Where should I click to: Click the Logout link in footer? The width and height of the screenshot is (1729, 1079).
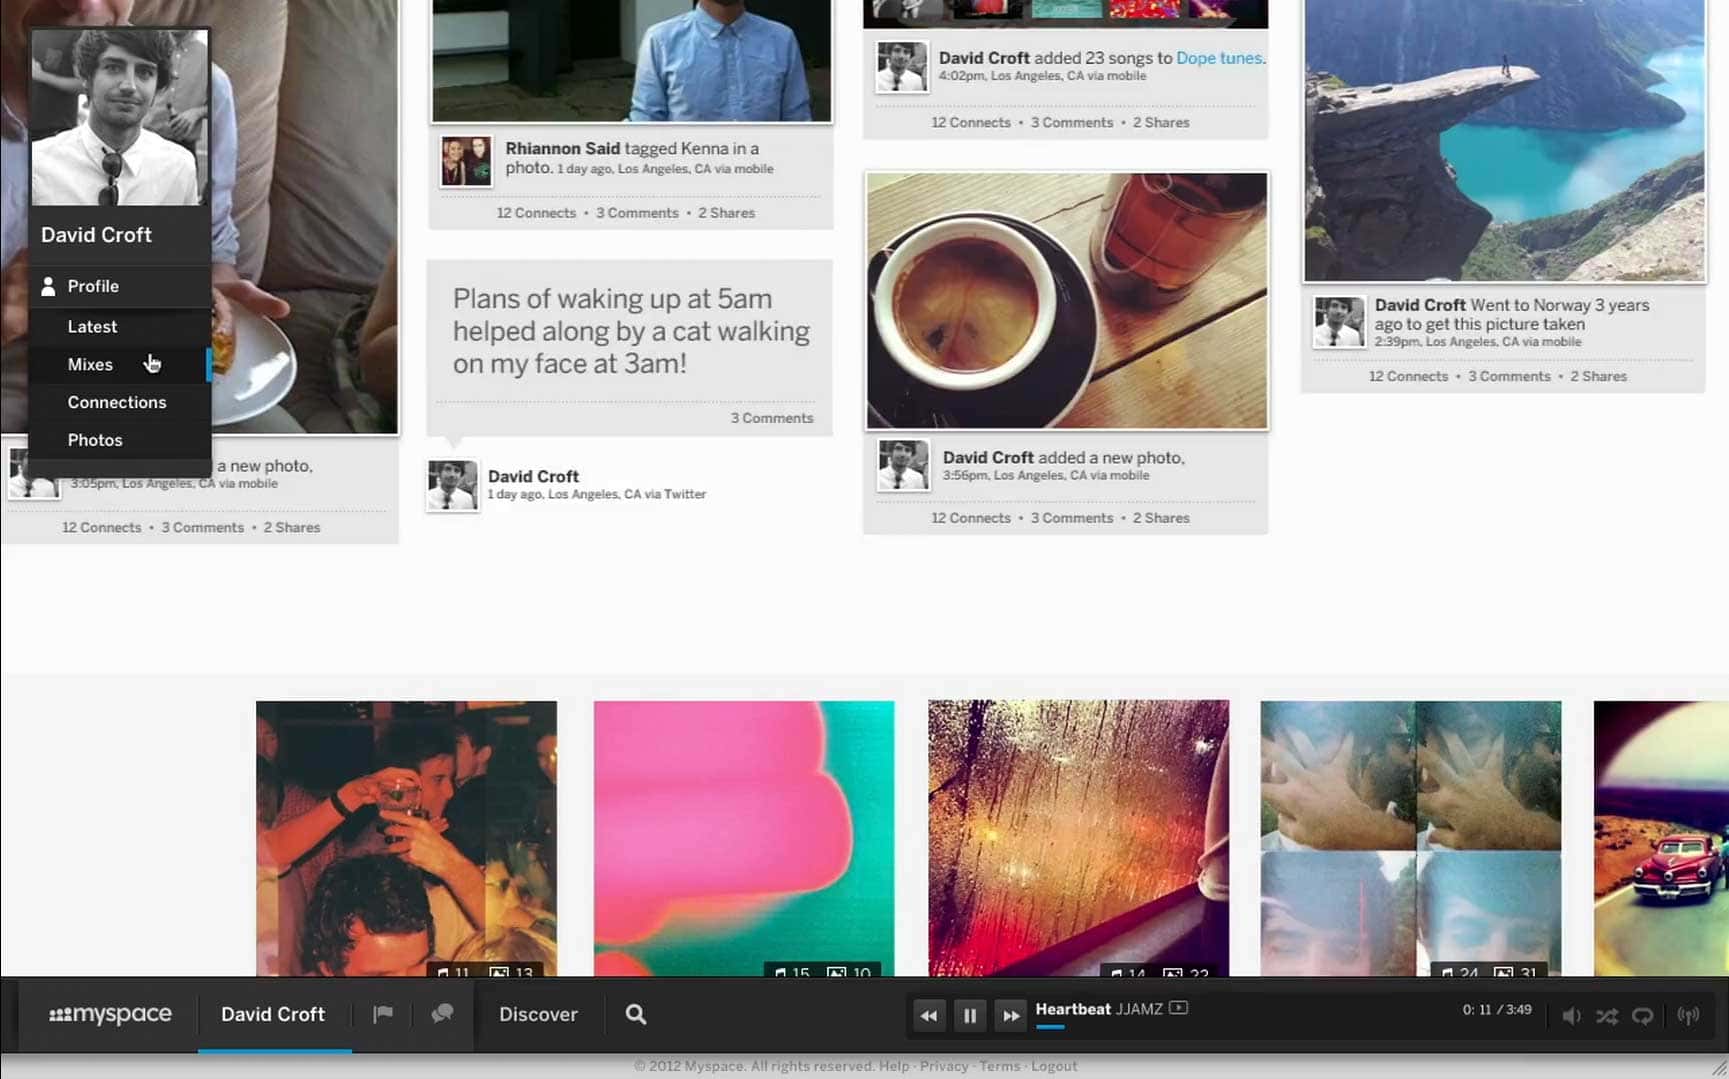click(x=1054, y=1066)
